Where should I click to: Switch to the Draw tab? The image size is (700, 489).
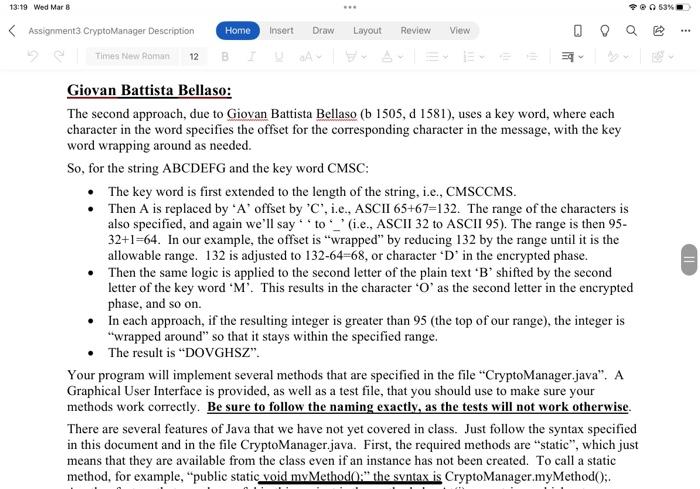pos(323,30)
